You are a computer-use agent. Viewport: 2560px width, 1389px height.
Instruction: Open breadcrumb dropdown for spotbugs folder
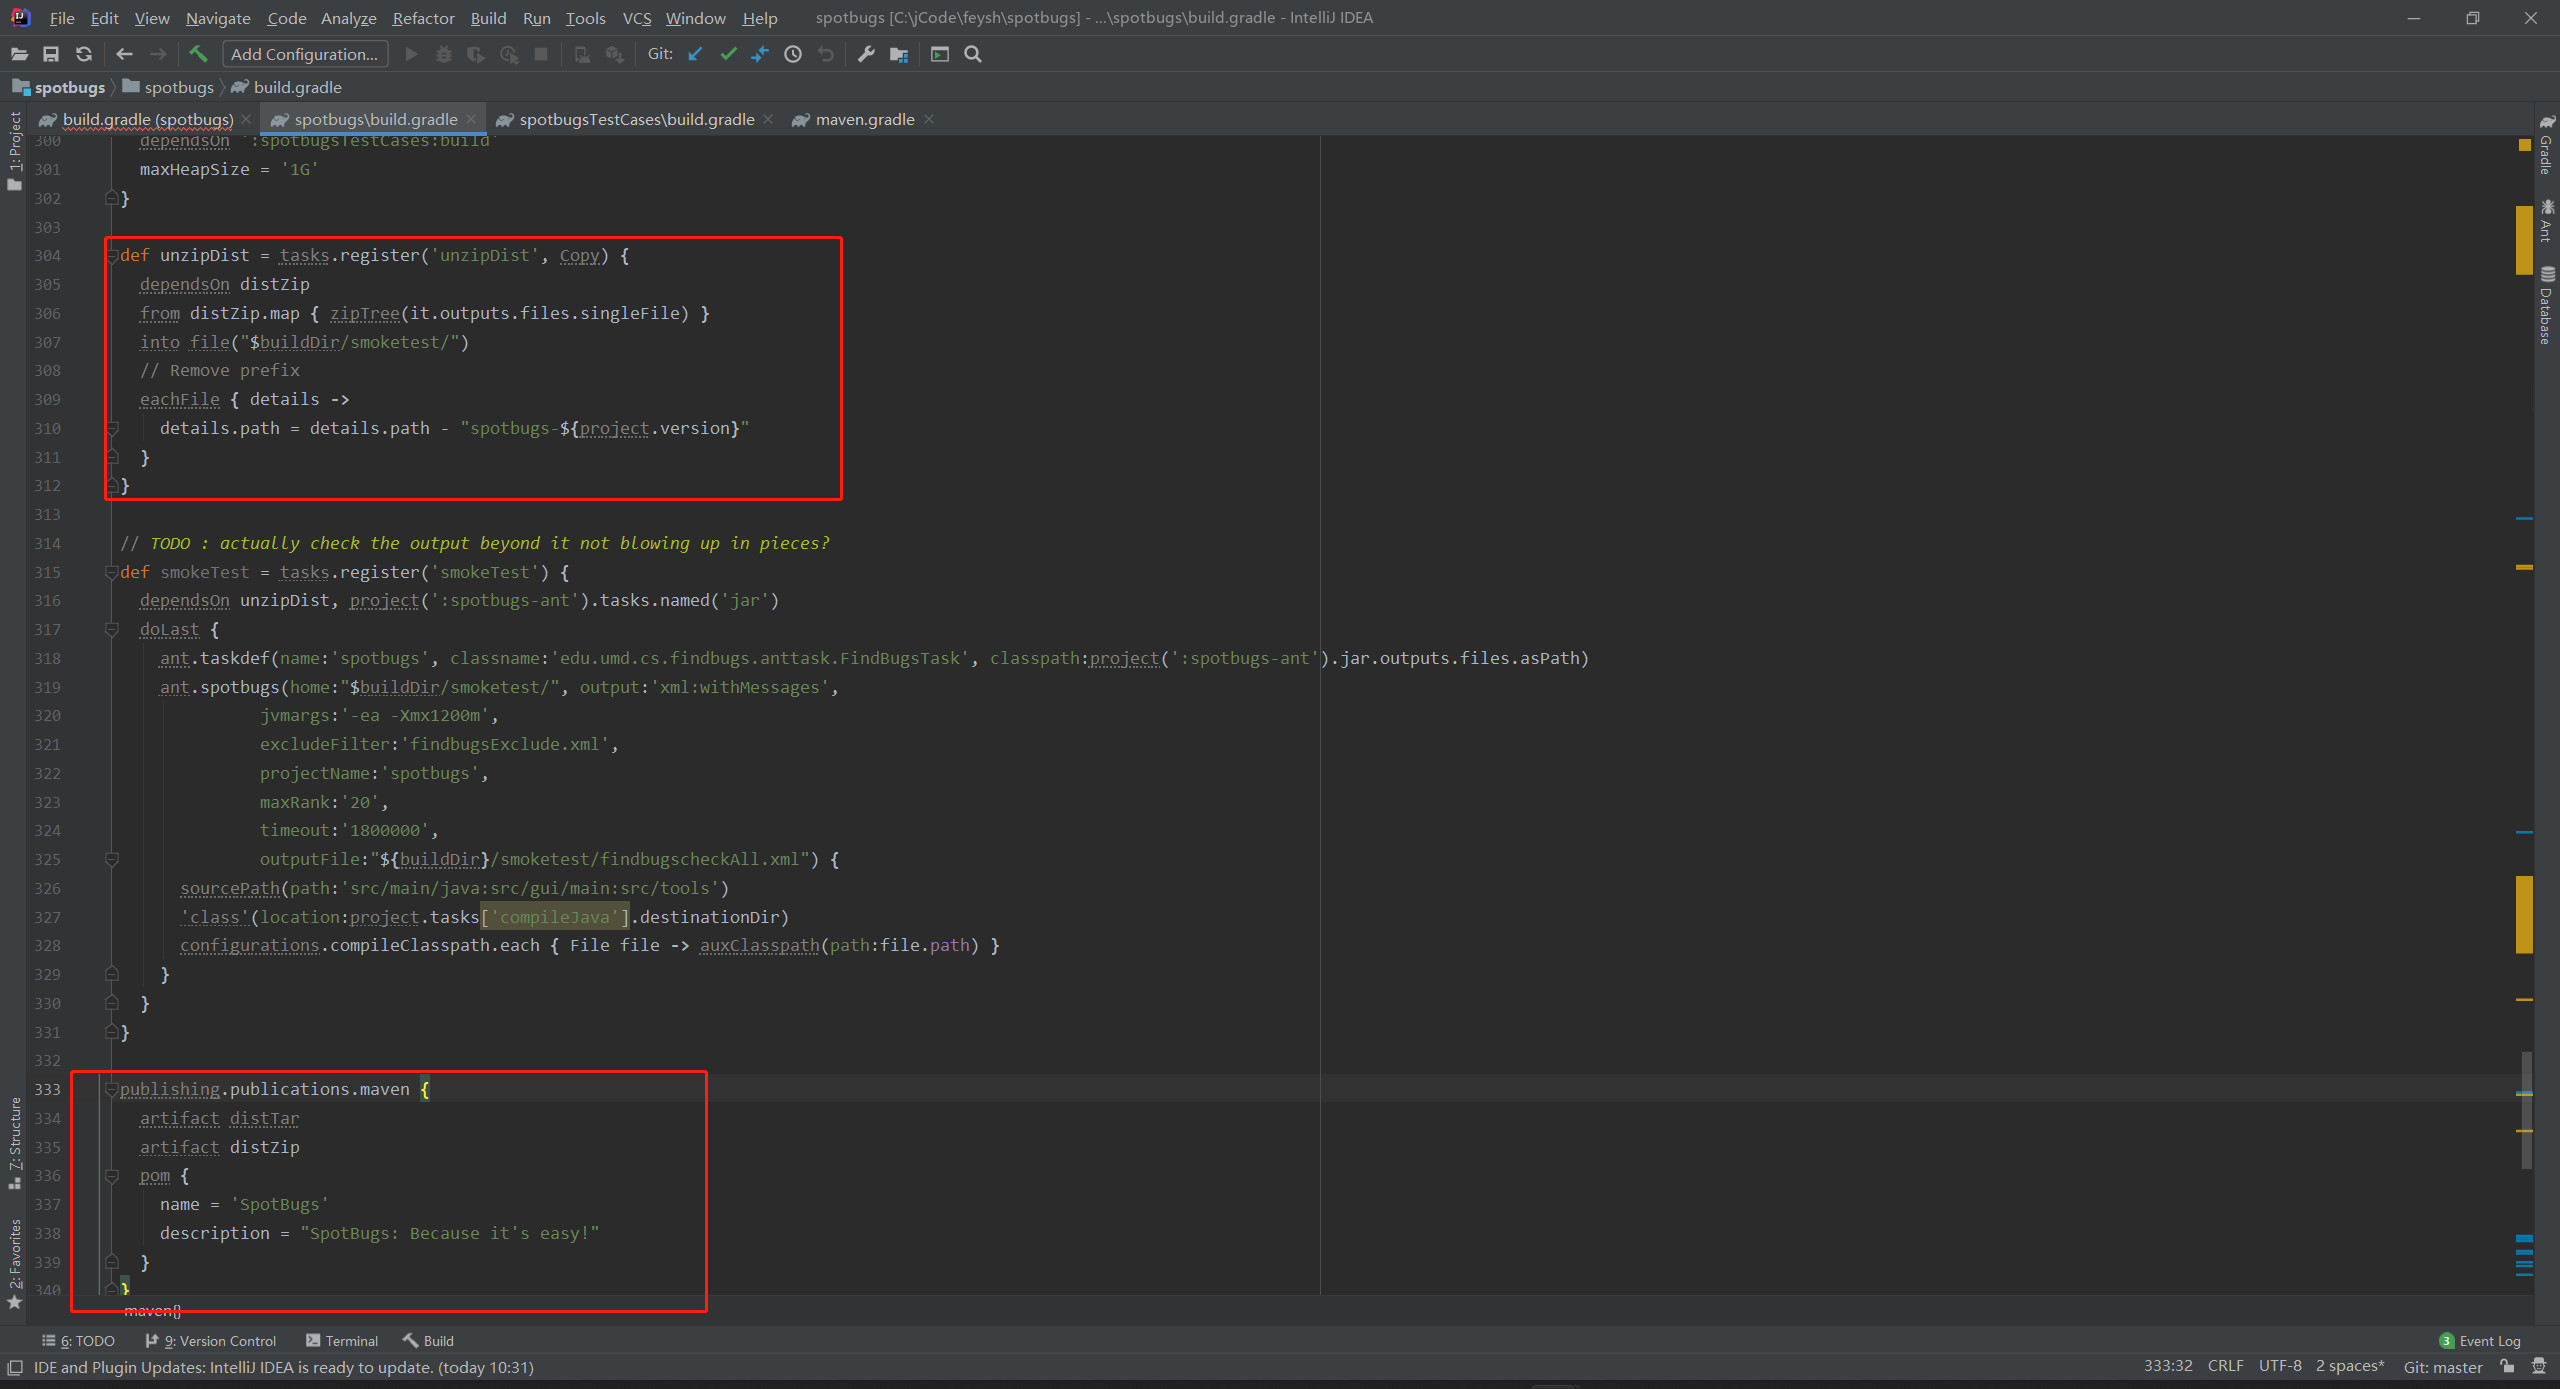pyautogui.click(x=178, y=87)
